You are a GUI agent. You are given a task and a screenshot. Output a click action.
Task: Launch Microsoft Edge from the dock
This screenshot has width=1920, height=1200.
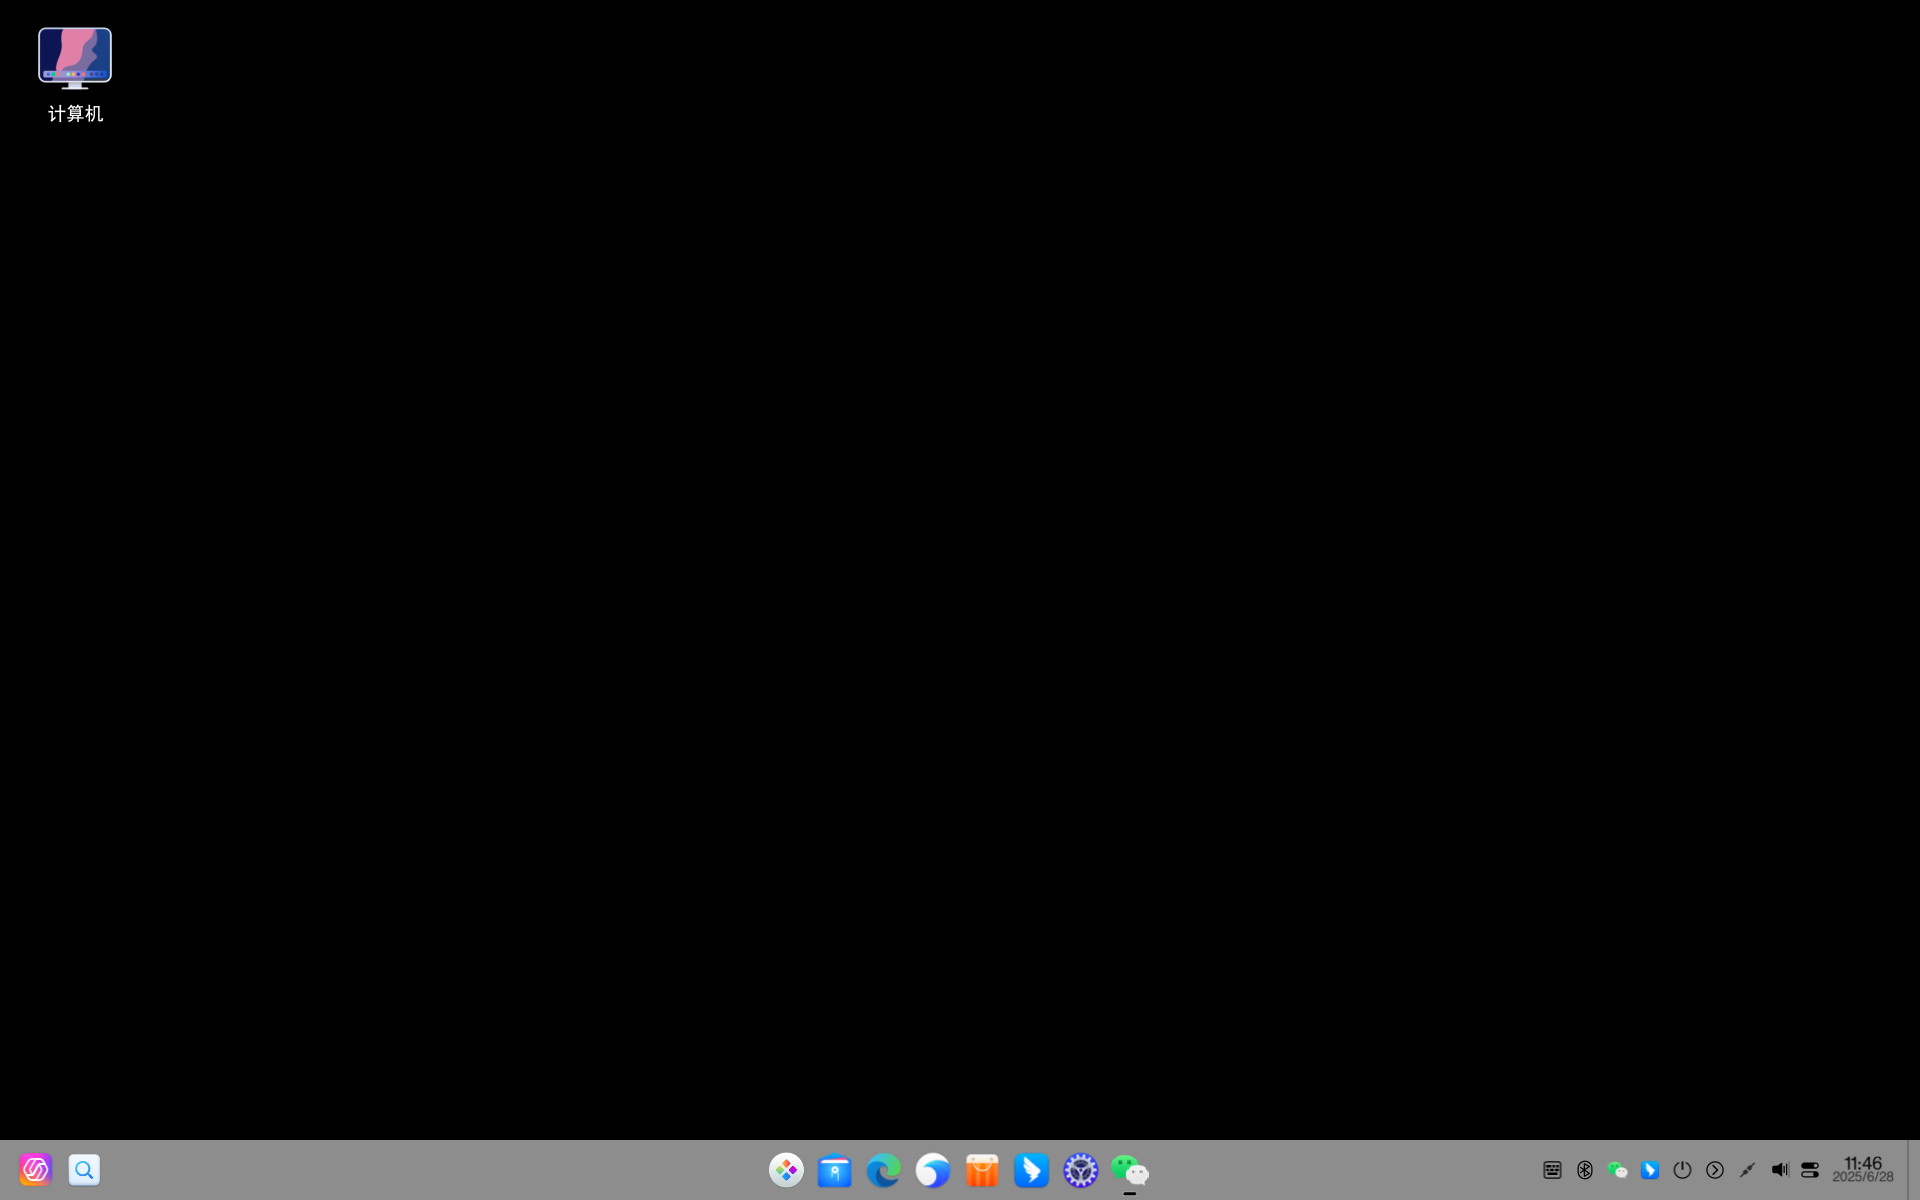884,1170
